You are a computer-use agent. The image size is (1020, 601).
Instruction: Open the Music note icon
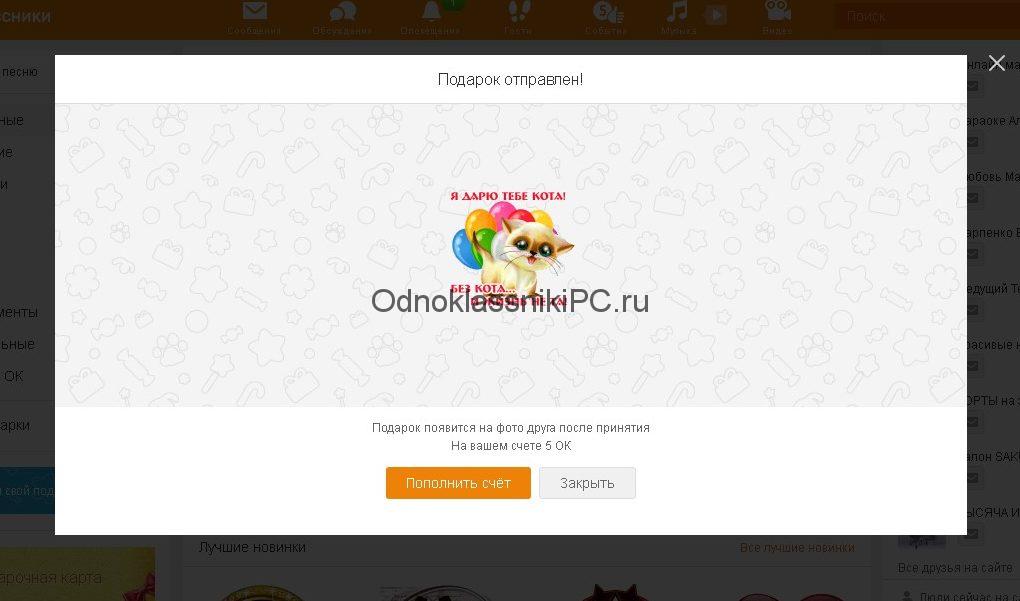point(677,12)
